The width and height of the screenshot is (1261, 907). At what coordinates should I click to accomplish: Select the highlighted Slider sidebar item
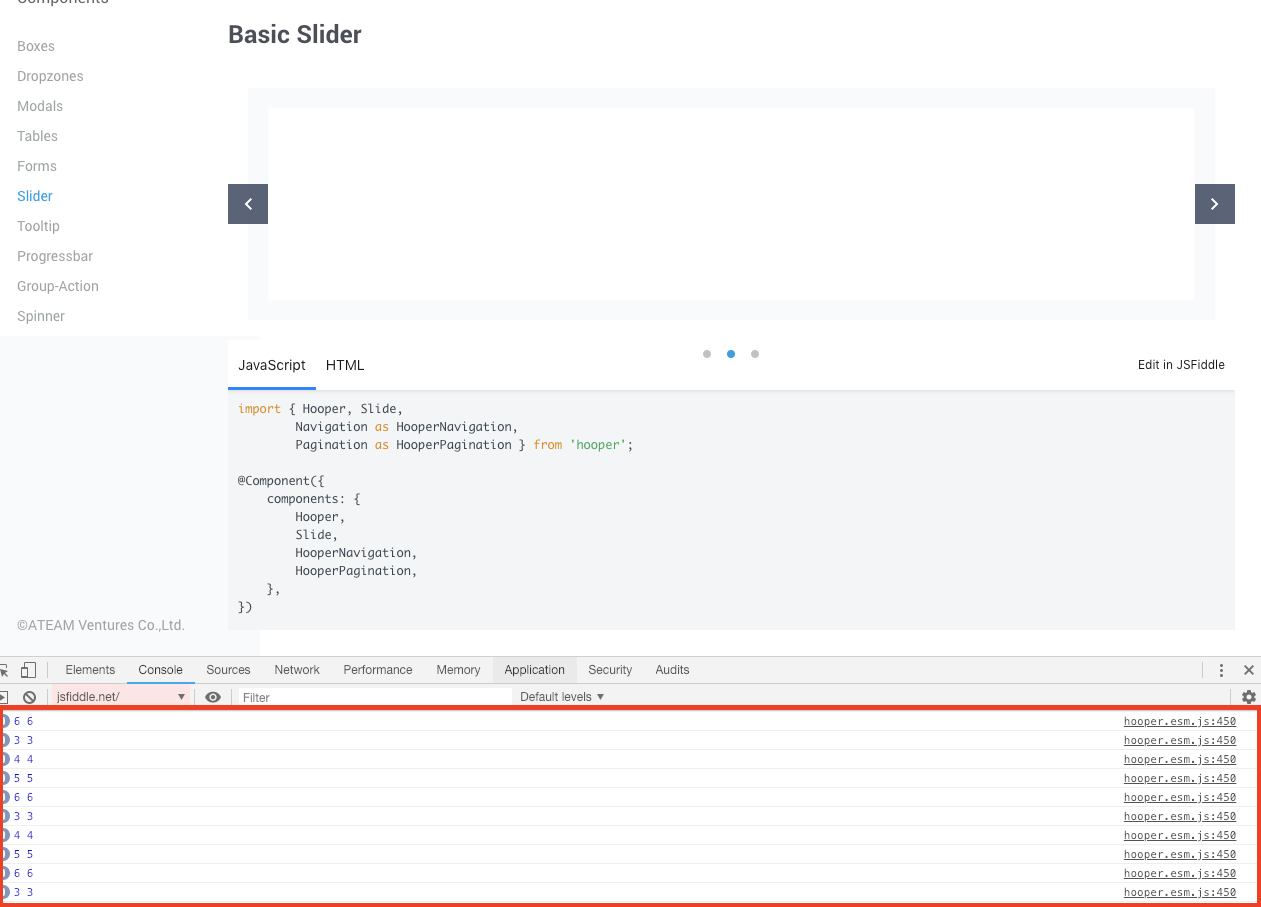[x=35, y=196]
